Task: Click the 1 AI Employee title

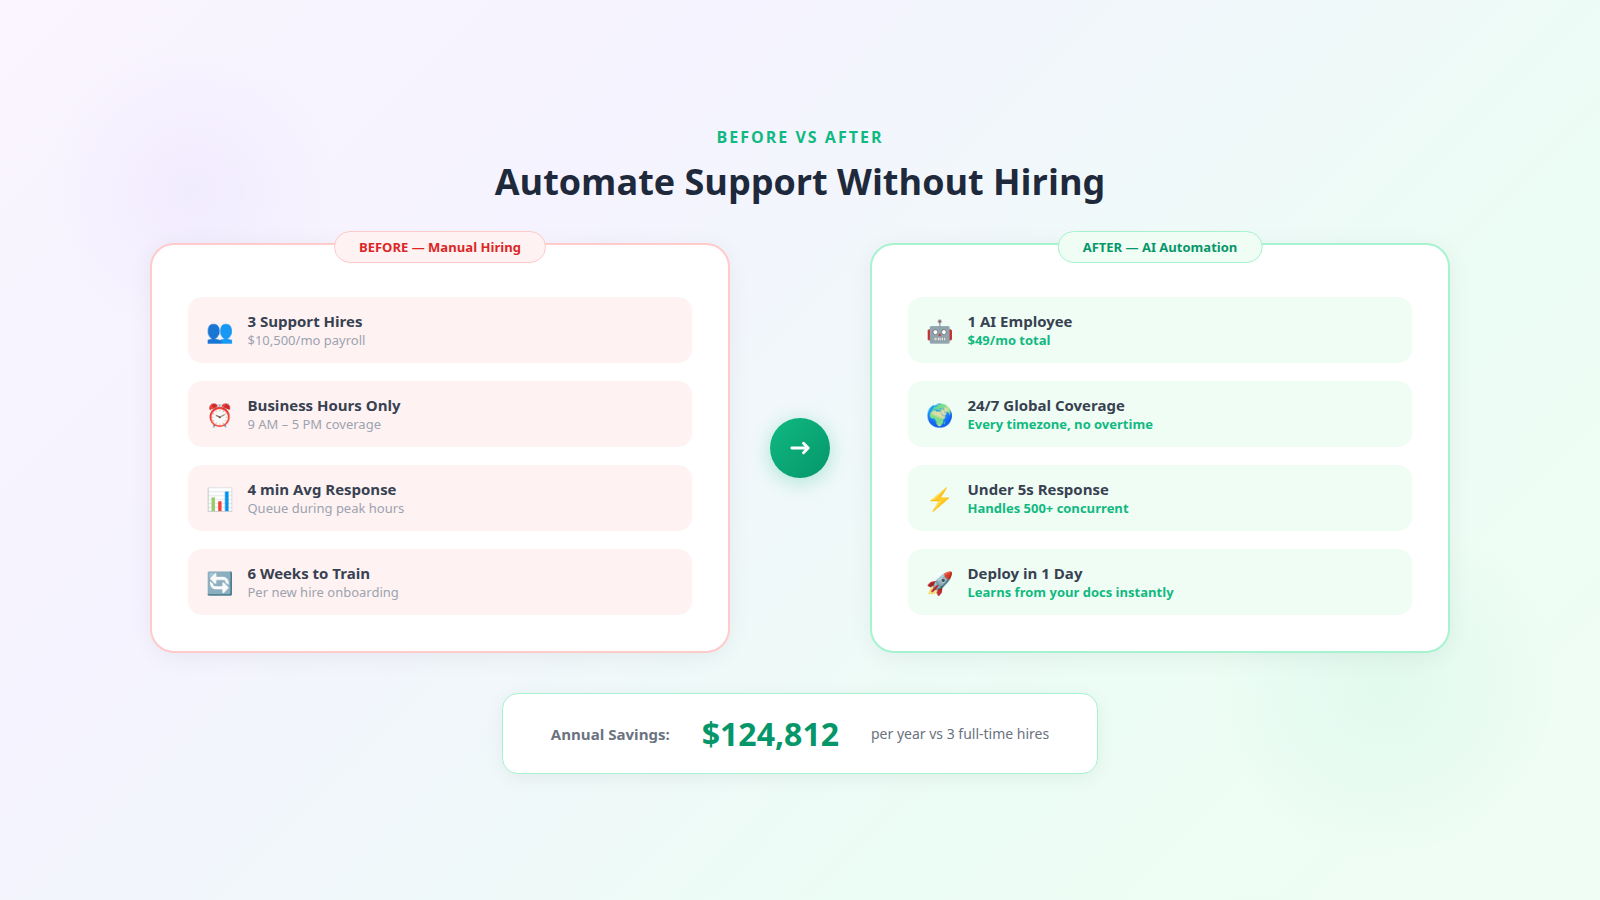Action: pos(1020,322)
